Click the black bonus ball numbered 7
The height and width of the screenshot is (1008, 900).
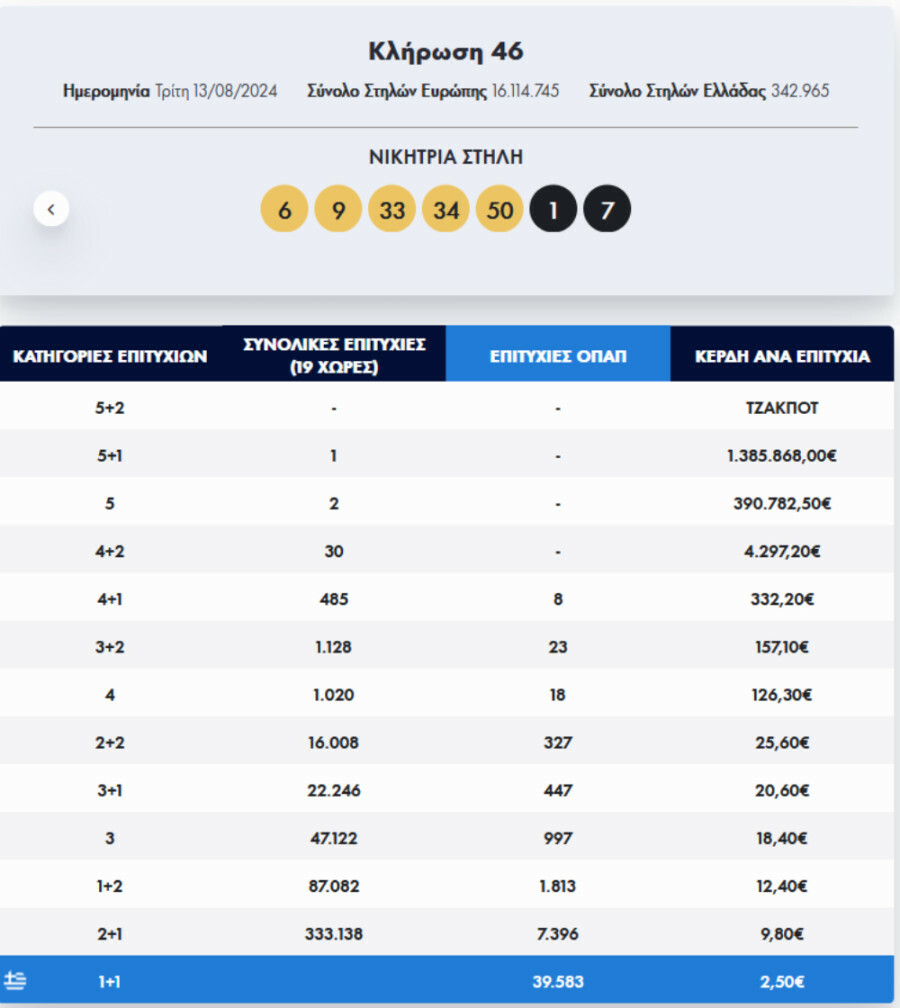coord(607,208)
